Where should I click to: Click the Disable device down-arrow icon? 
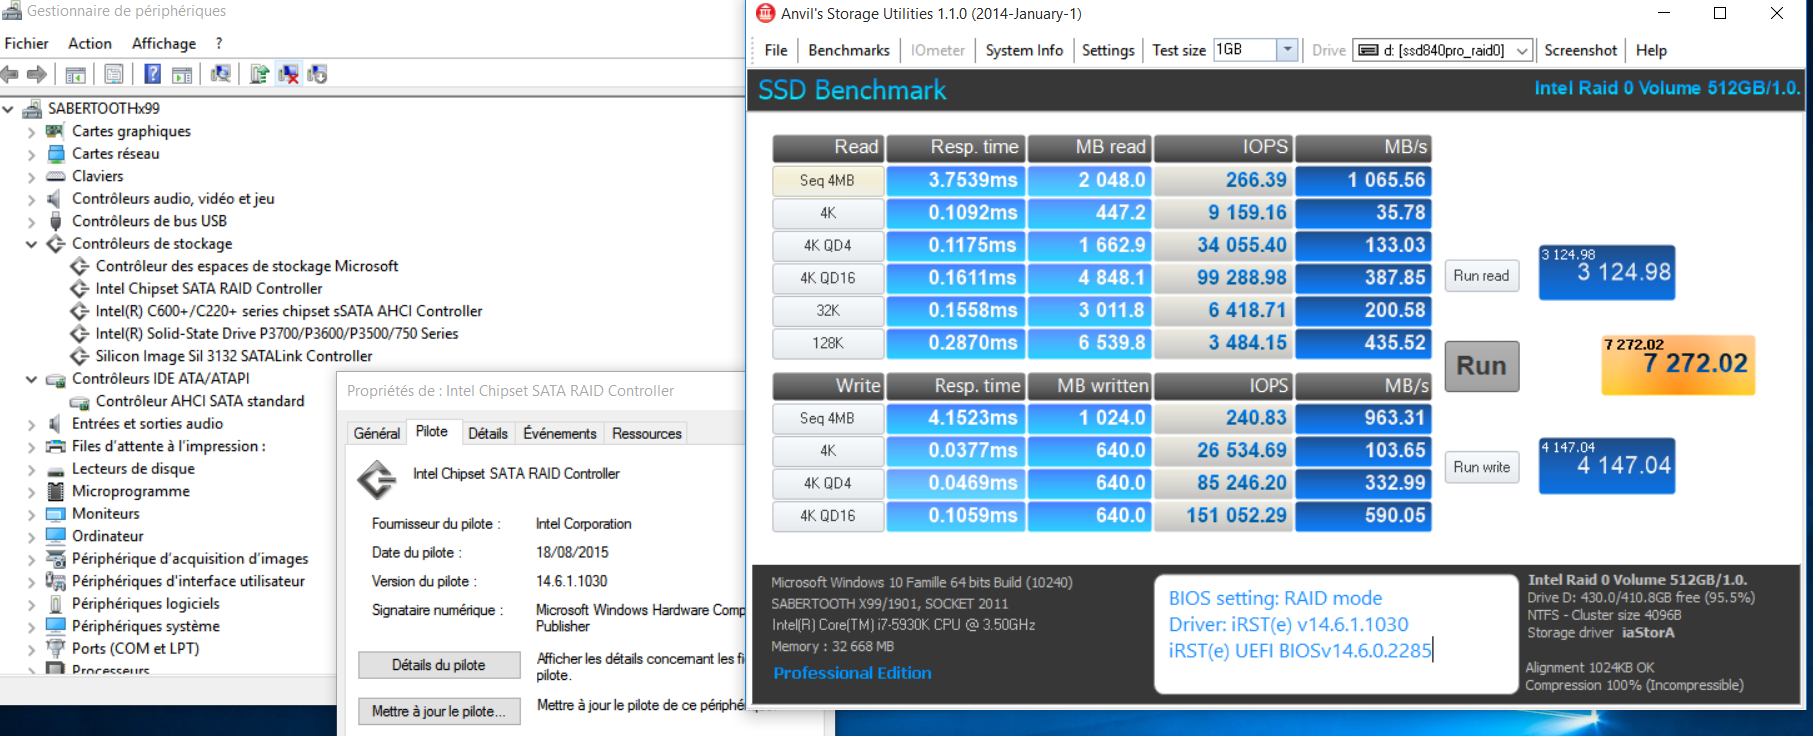coord(317,74)
